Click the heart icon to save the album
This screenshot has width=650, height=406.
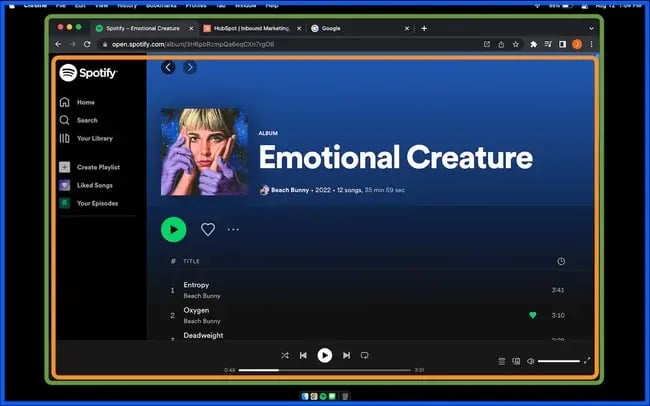(208, 229)
